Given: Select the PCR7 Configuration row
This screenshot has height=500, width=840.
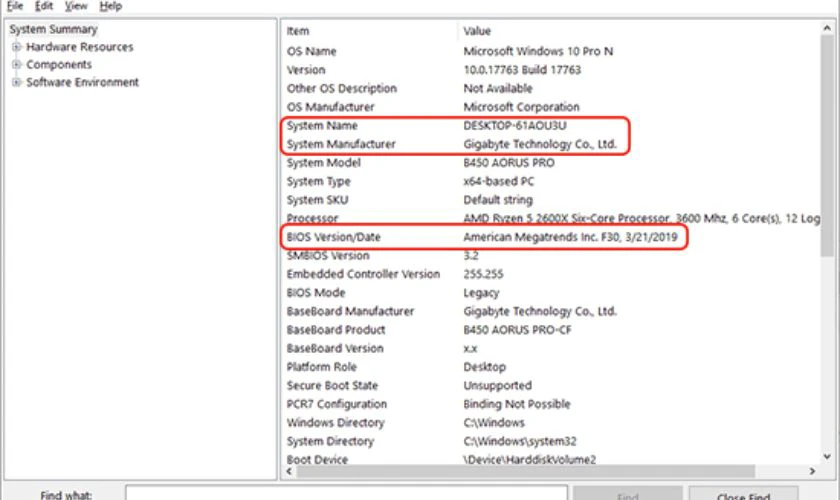Looking at the screenshot, I should [x=551, y=405].
